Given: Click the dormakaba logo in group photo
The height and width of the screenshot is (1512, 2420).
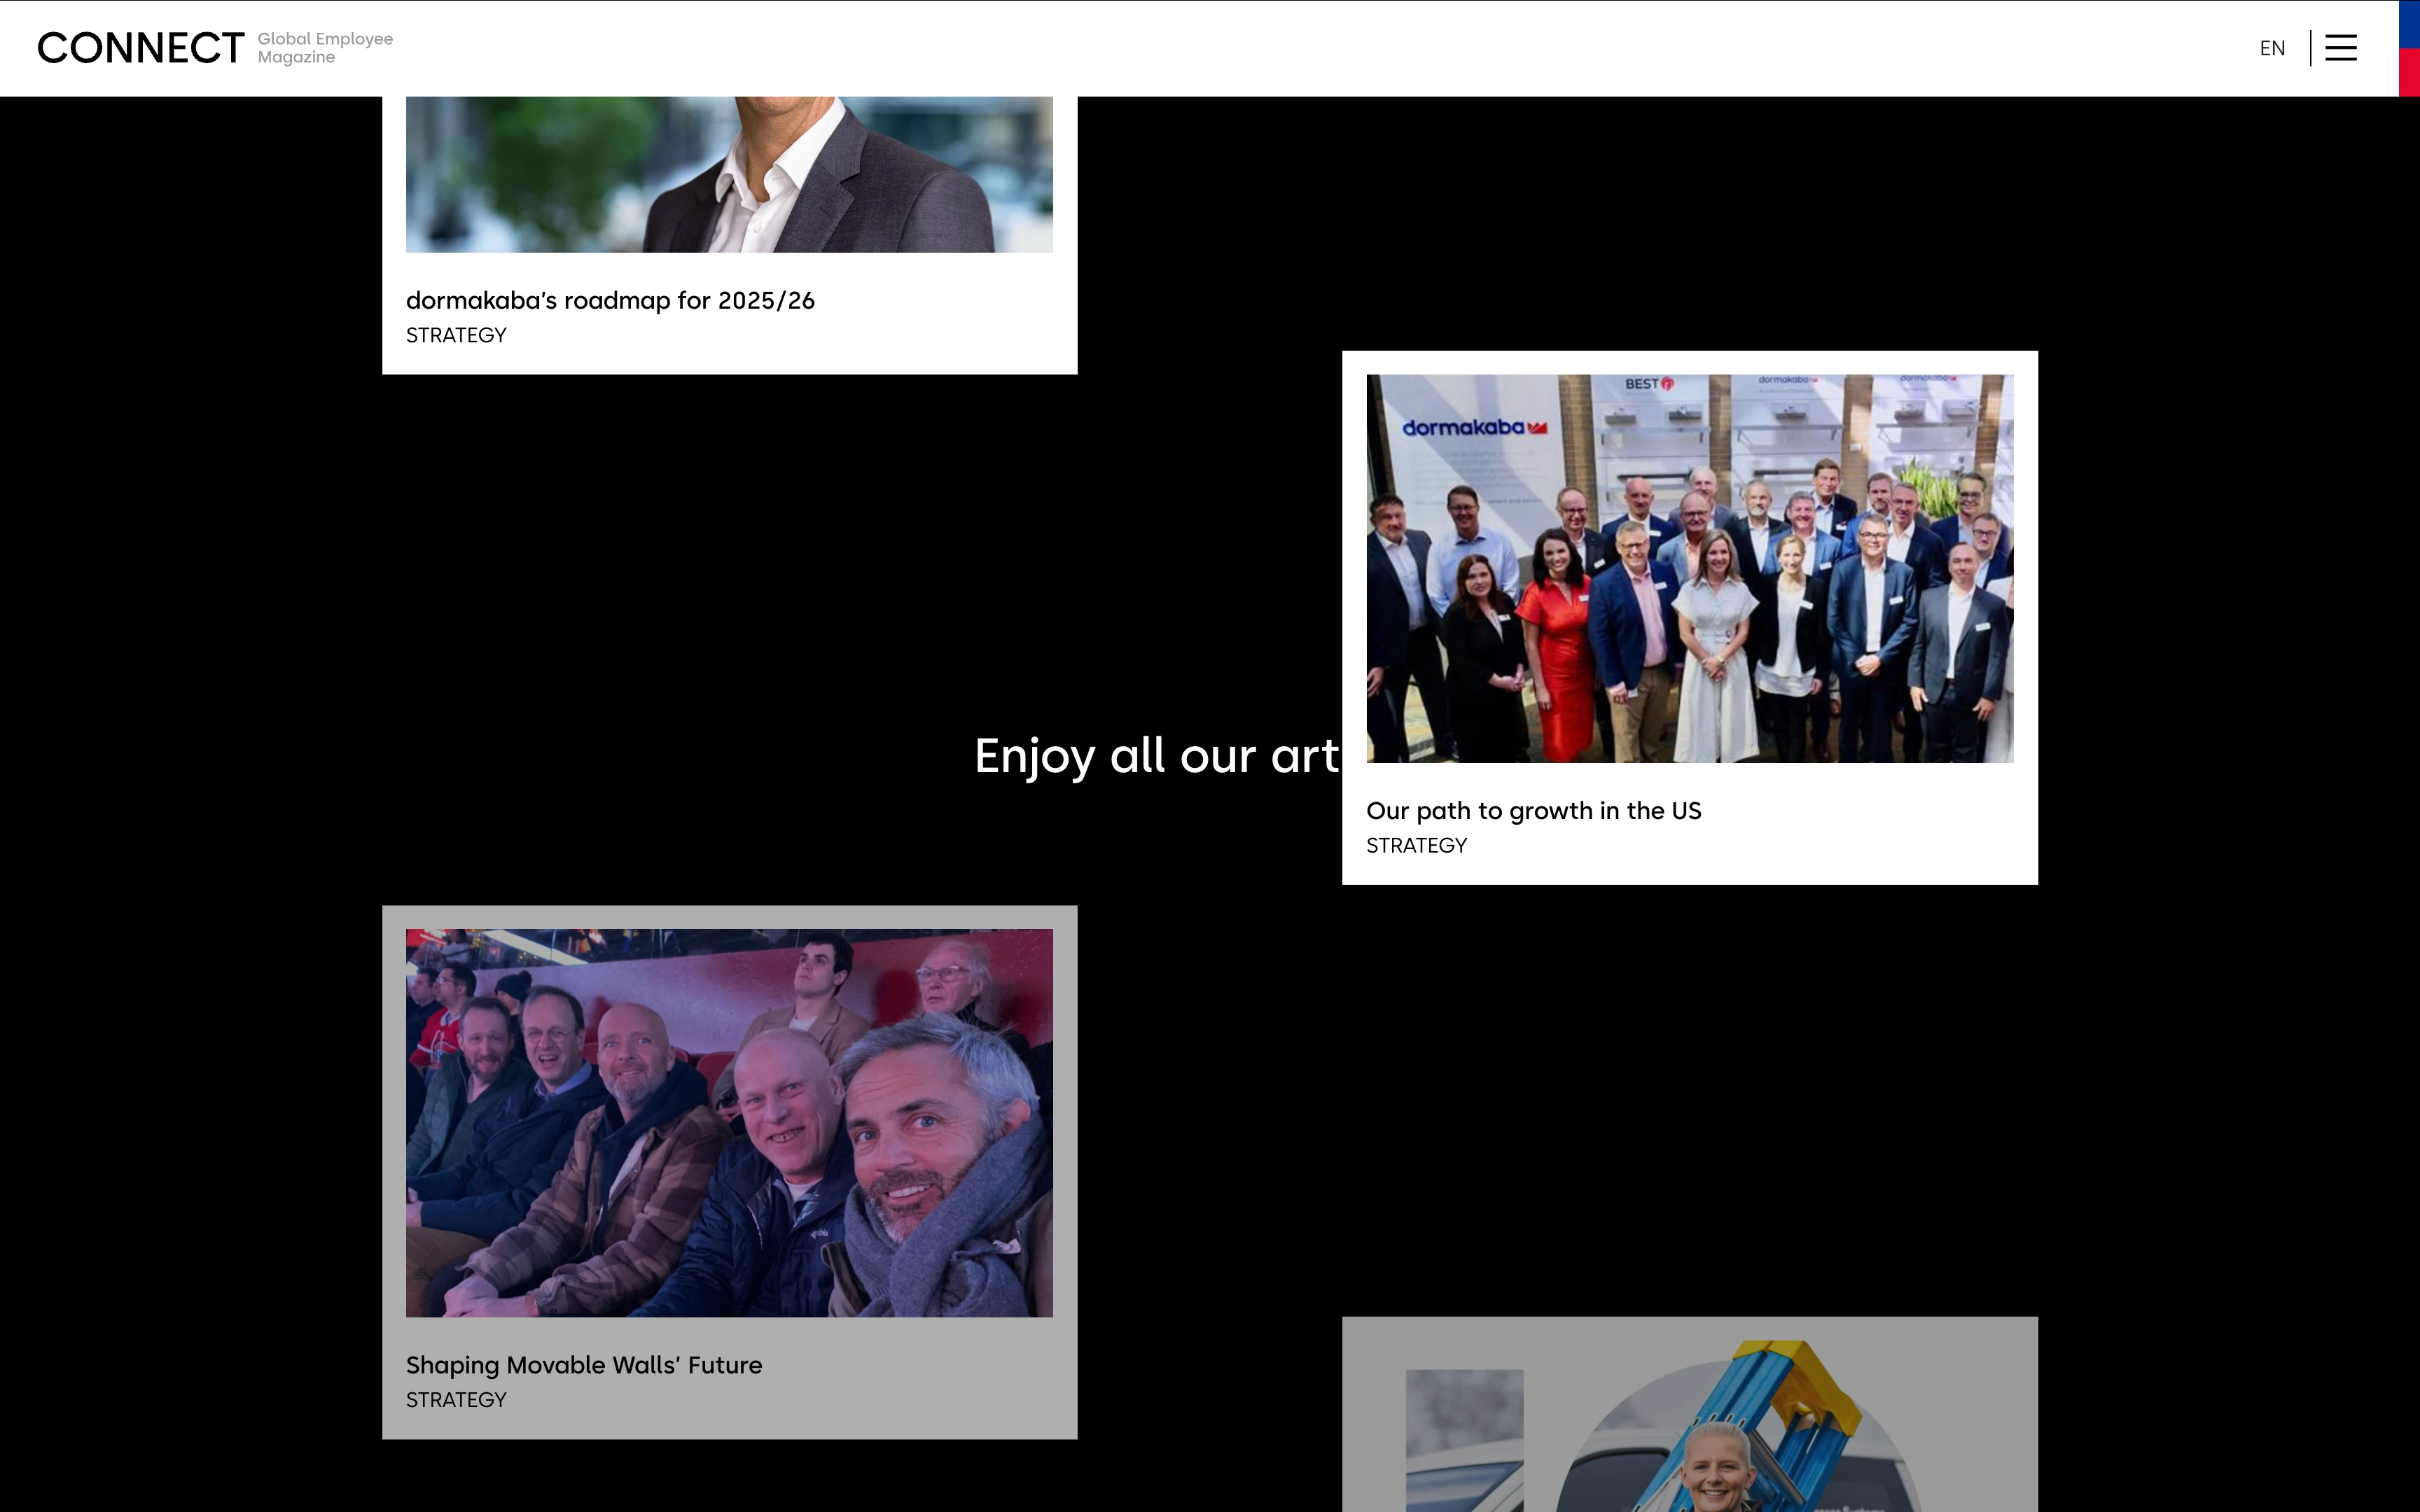Looking at the screenshot, I should (x=1474, y=428).
